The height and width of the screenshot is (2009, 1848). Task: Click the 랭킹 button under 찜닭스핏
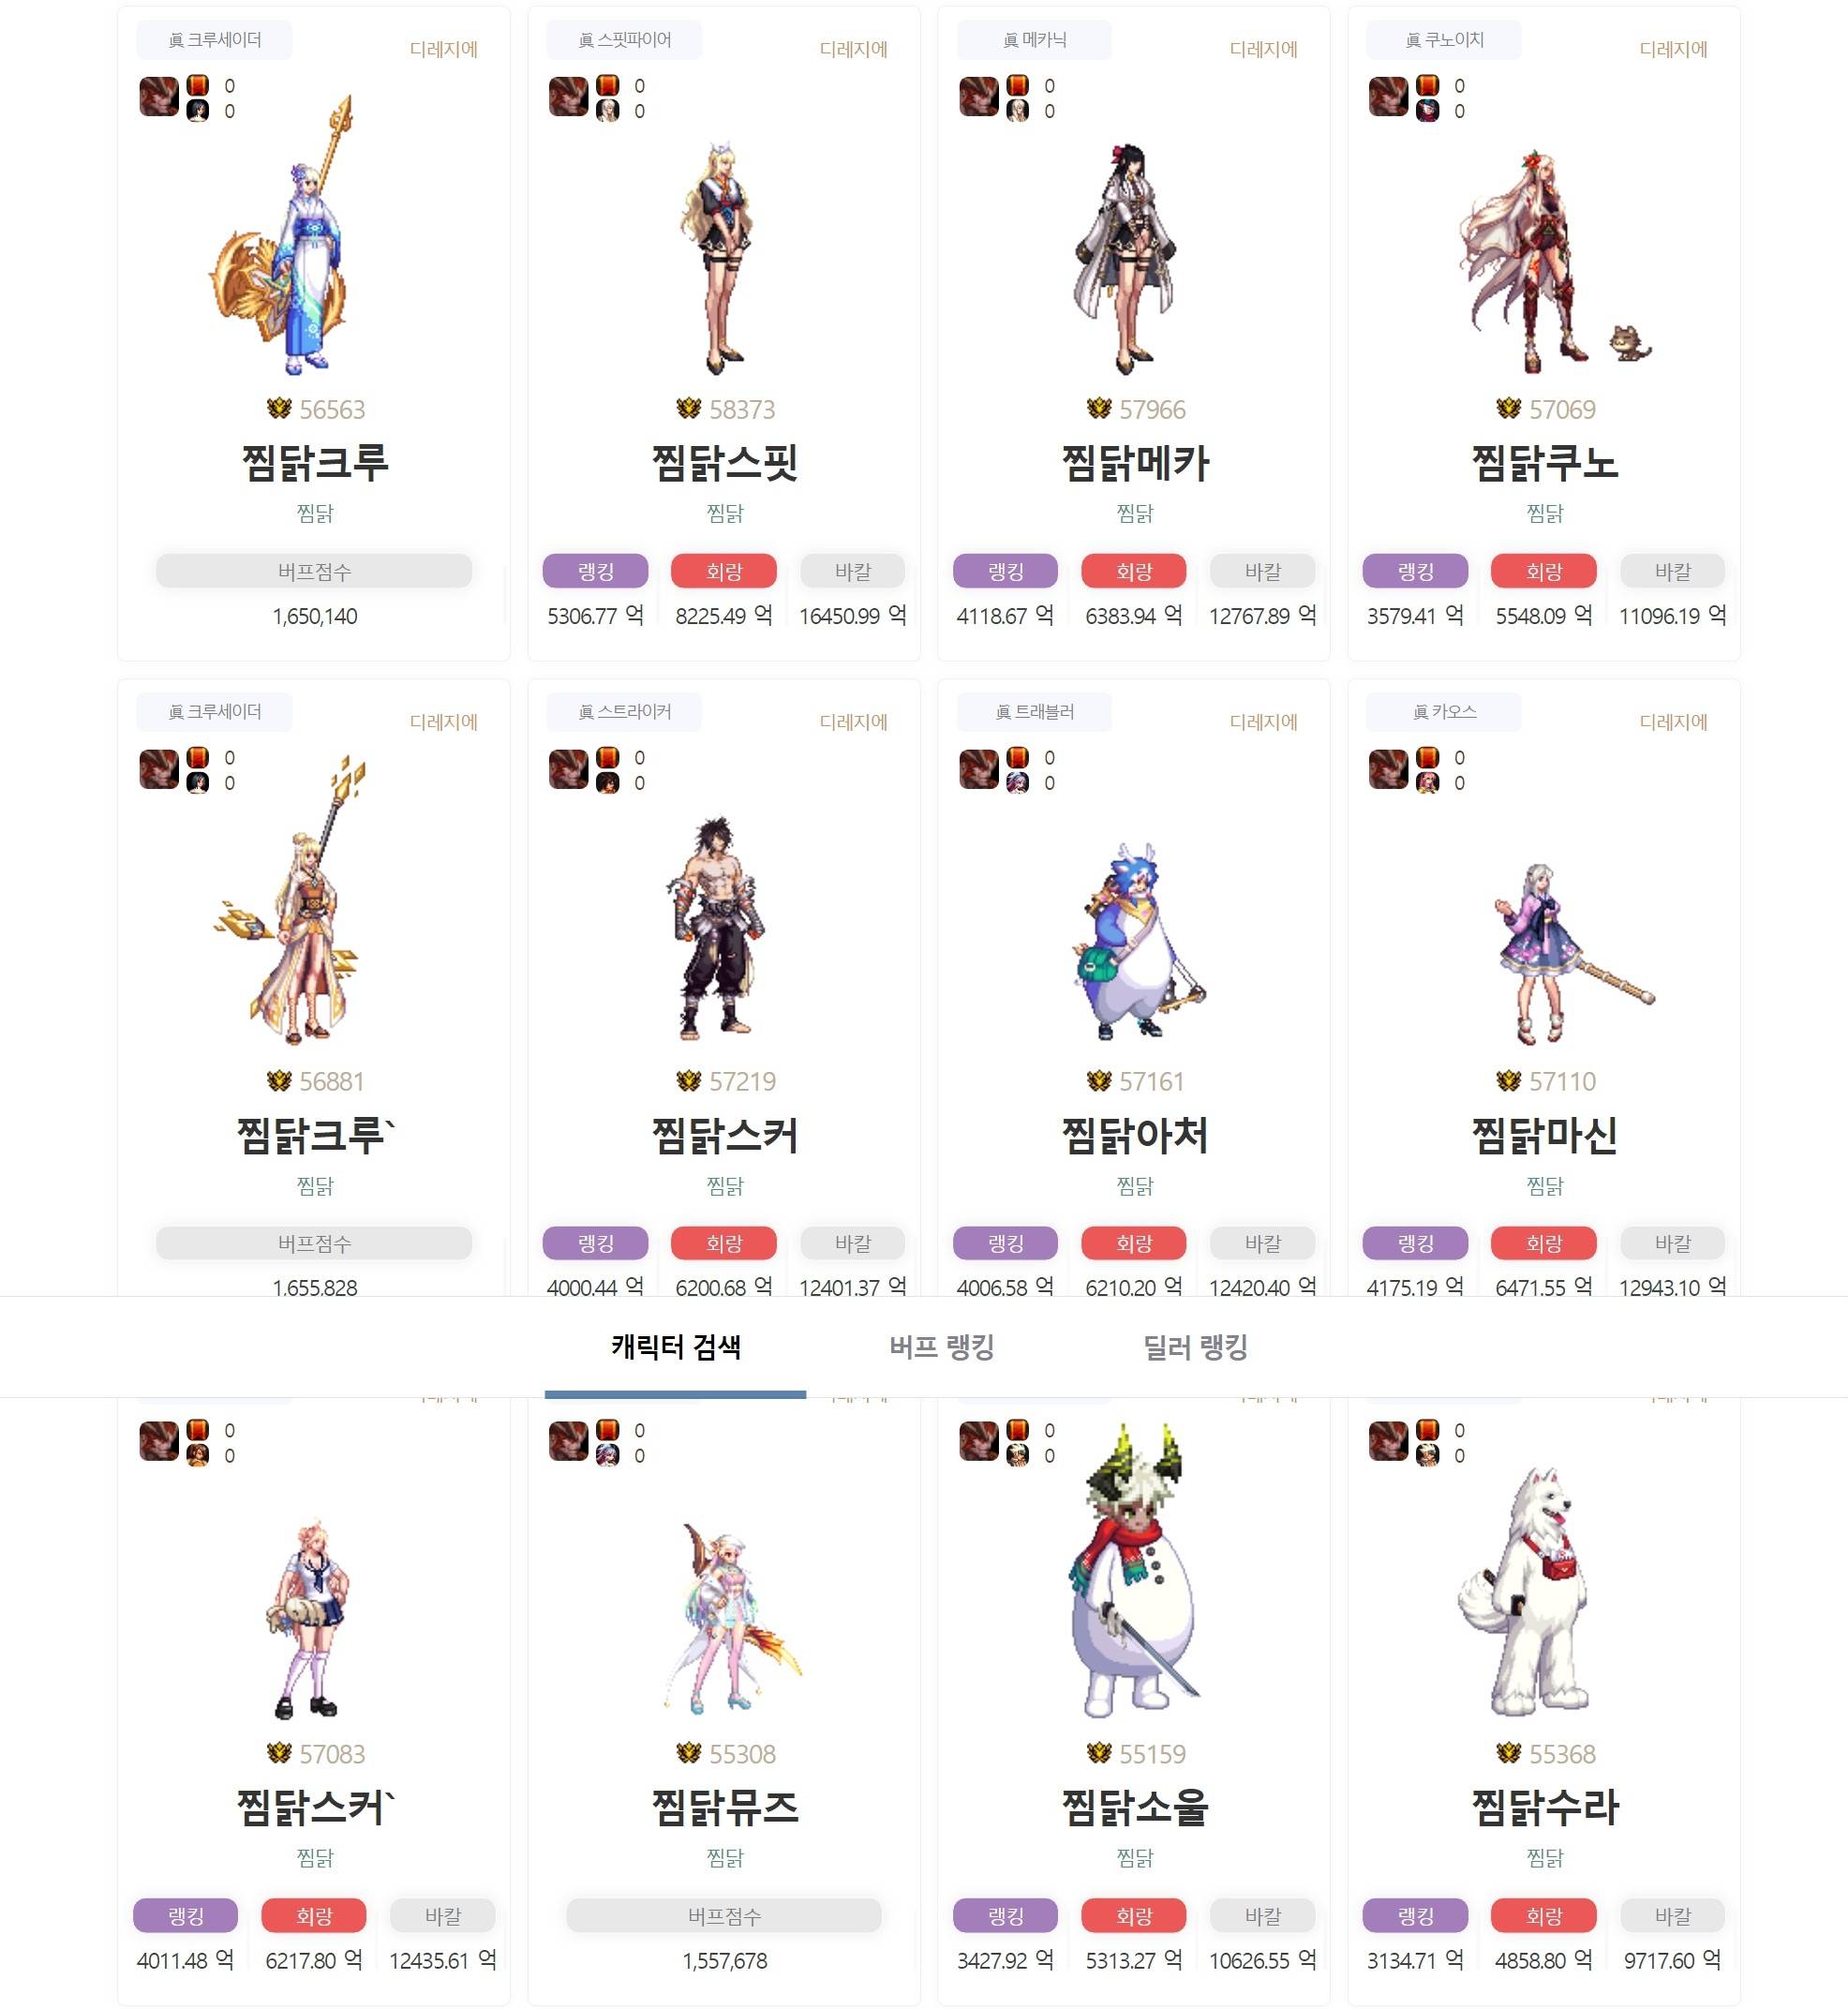coord(595,571)
